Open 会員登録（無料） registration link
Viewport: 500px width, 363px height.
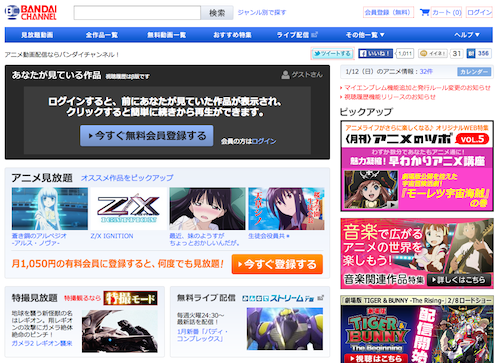[388, 12]
